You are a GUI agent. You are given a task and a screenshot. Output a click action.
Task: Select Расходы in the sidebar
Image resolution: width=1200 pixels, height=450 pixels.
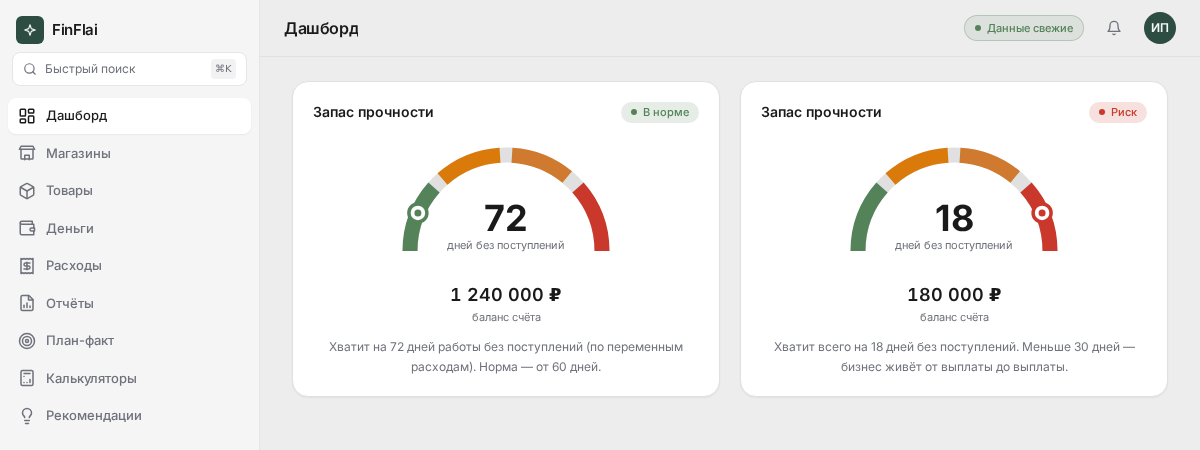tap(129, 266)
